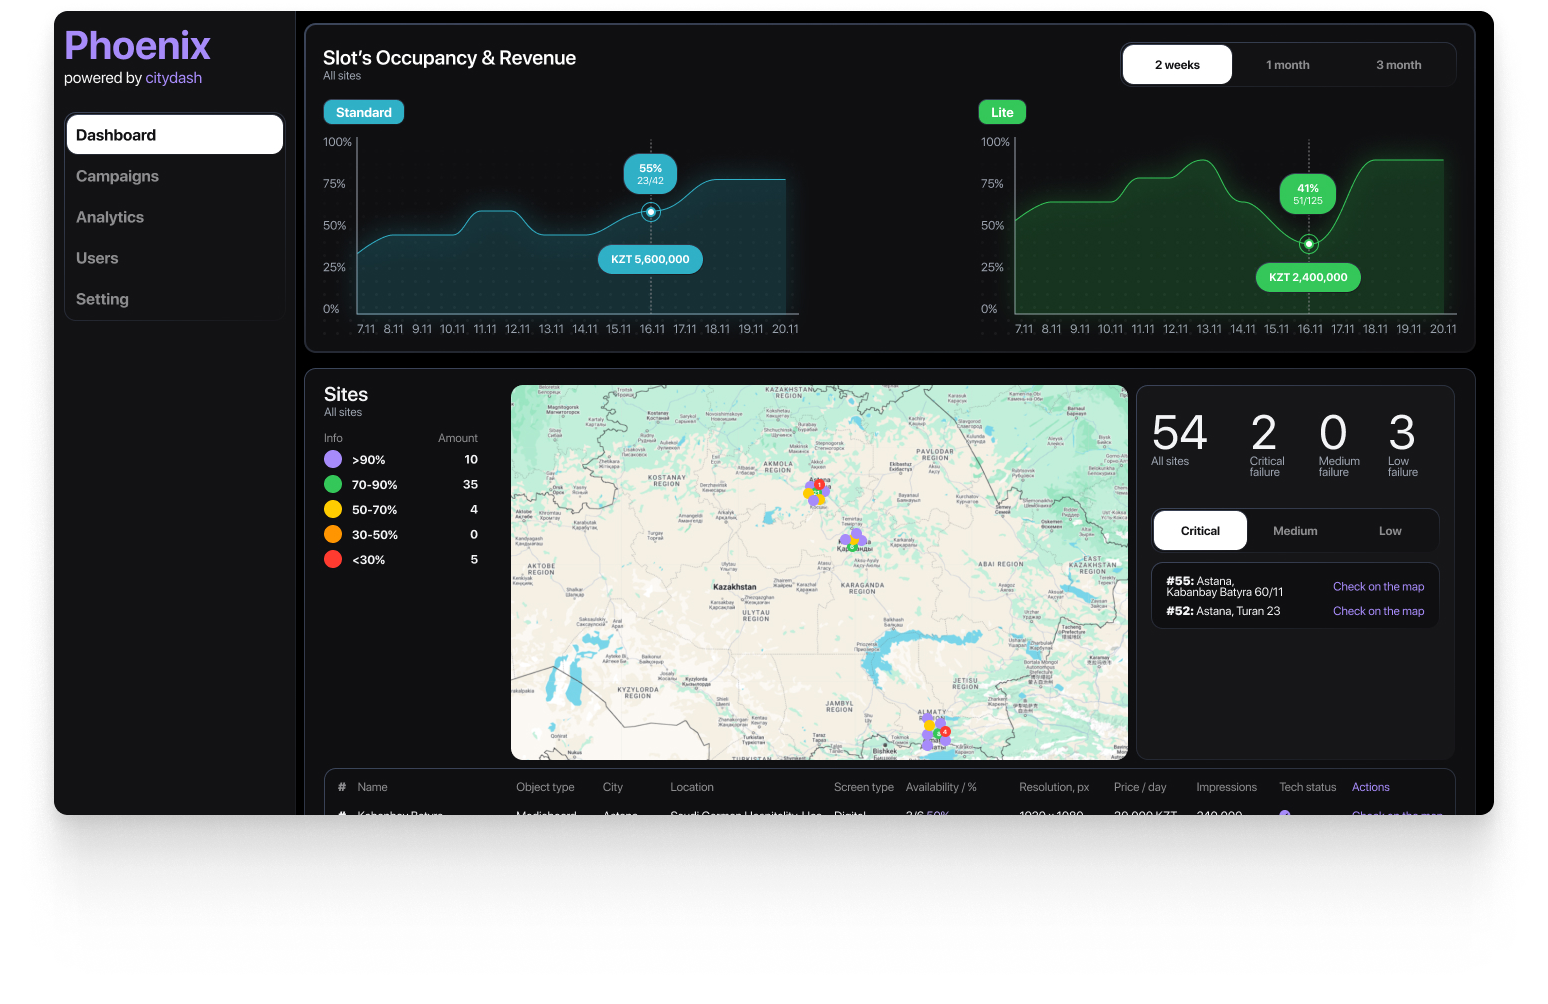Screen dimensions: 1548x1004
Task: Show Low failures tab
Action: click(x=1390, y=531)
